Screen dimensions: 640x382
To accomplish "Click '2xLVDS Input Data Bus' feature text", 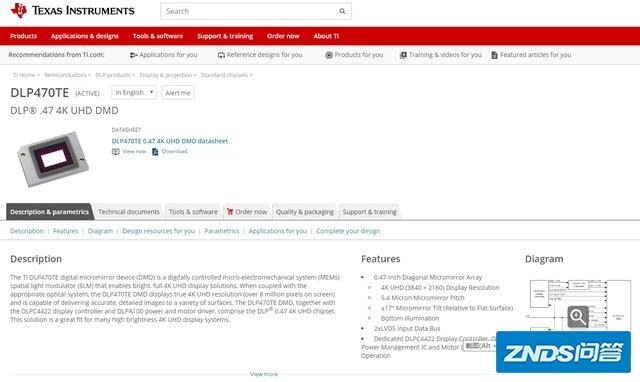I will [x=407, y=329].
